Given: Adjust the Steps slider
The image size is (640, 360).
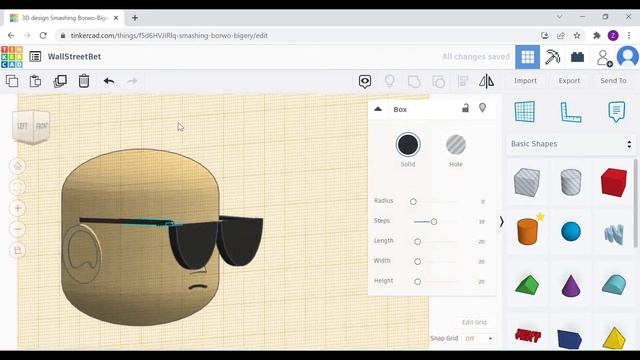Looking at the screenshot, I should tap(434, 222).
